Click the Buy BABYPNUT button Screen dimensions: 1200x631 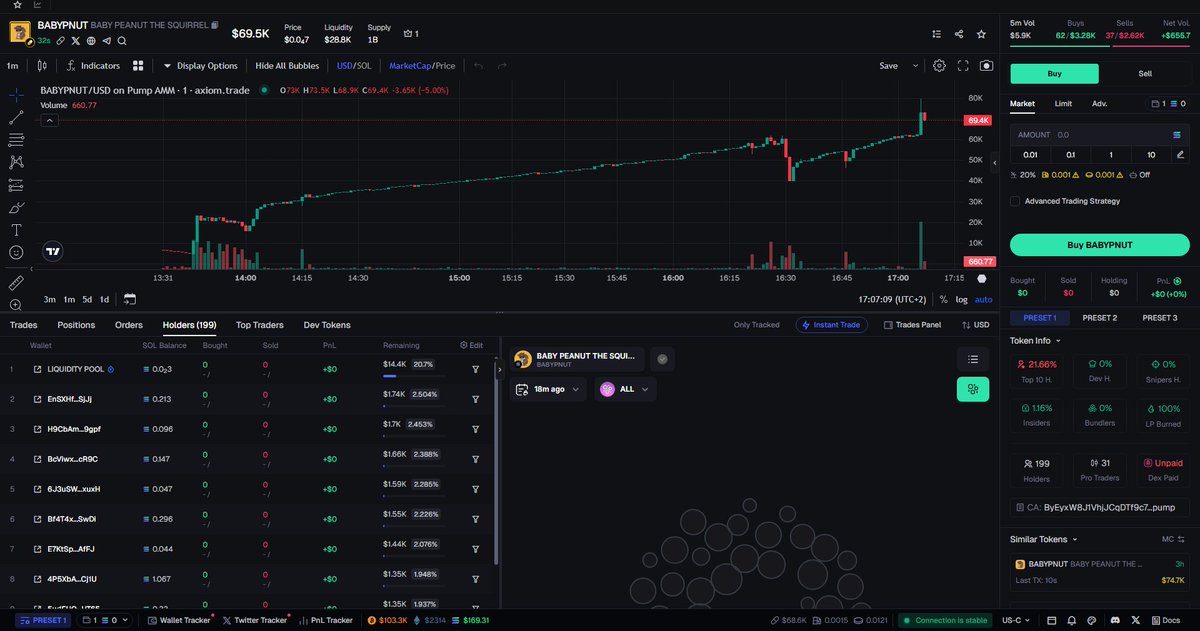(1100, 245)
